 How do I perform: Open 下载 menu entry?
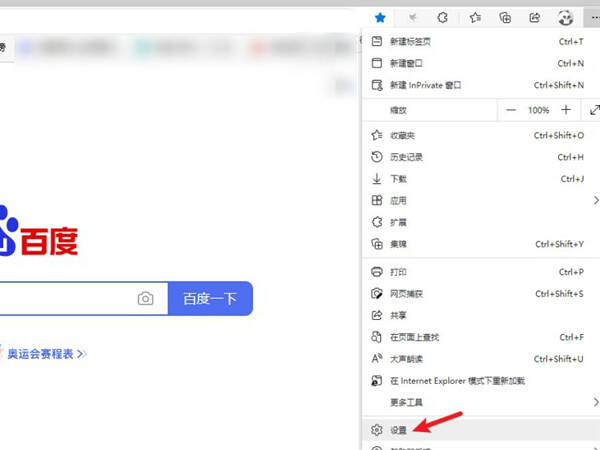click(481, 179)
